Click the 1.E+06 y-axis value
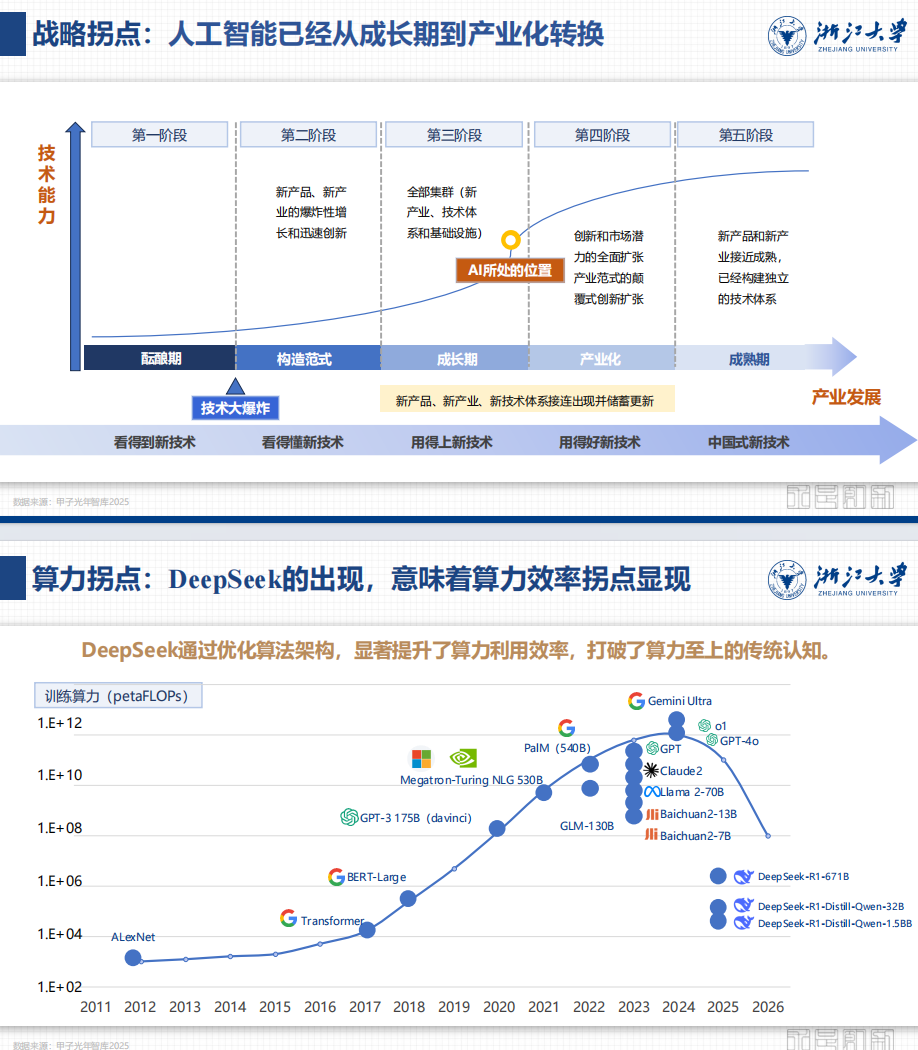918x1050 pixels. pyautogui.click(x=60, y=881)
